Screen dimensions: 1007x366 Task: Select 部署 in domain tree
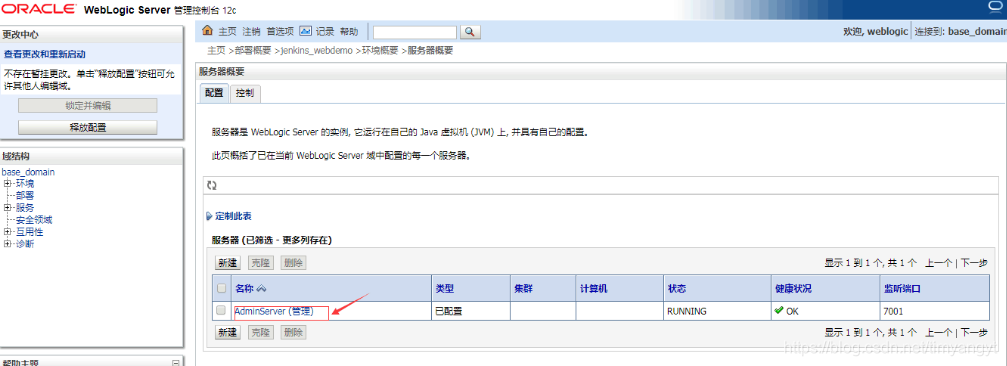[25, 195]
